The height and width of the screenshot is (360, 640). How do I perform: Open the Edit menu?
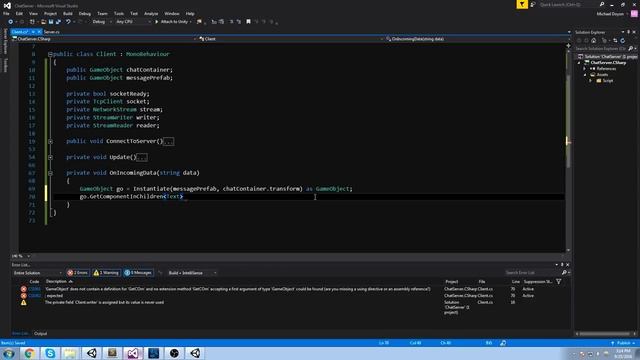point(19,13)
